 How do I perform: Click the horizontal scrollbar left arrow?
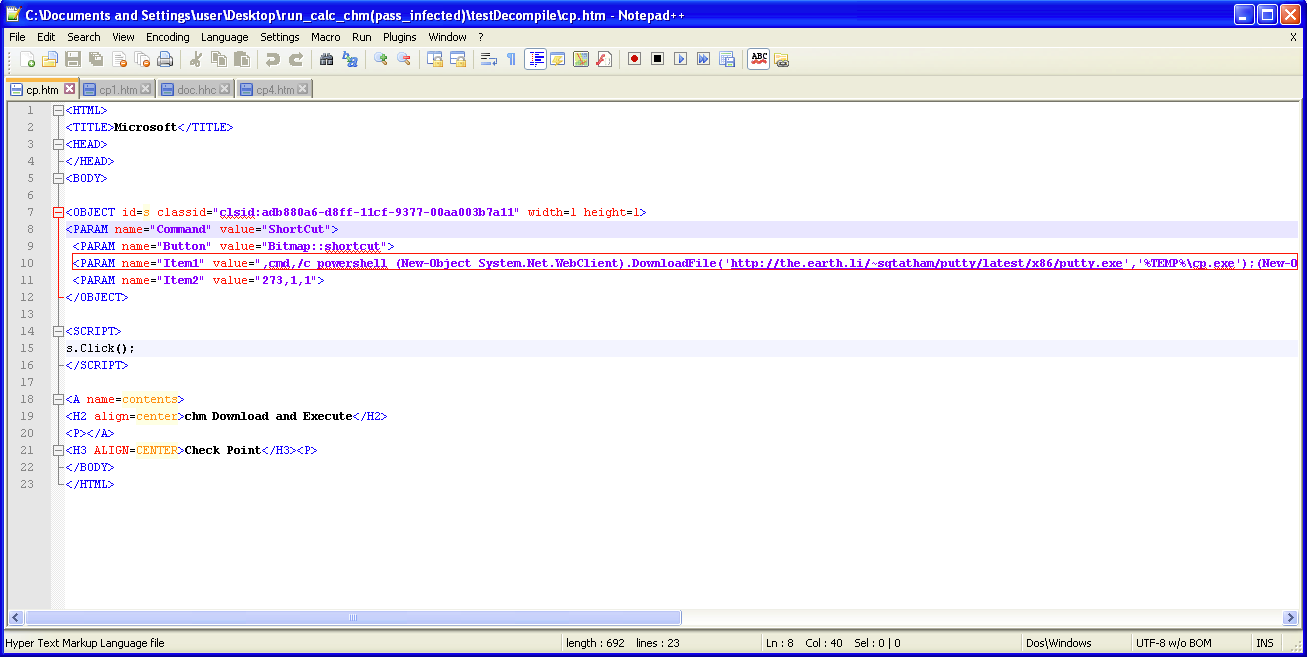(x=16, y=618)
